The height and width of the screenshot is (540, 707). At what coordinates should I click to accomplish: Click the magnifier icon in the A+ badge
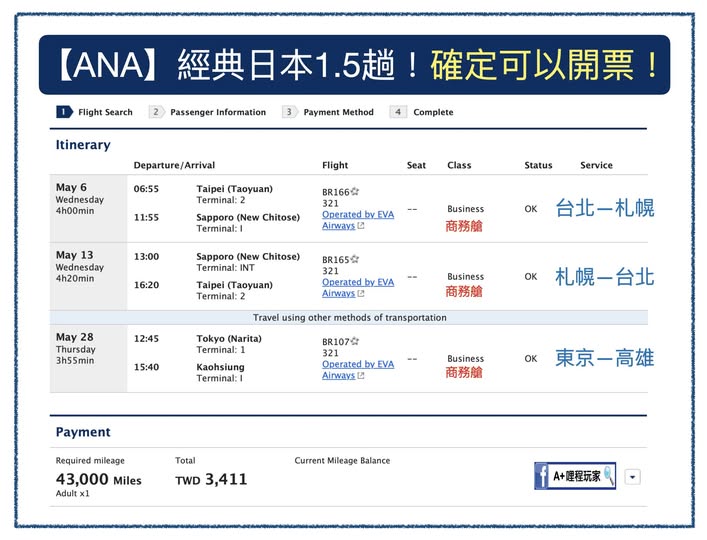click(x=607, y=477)
